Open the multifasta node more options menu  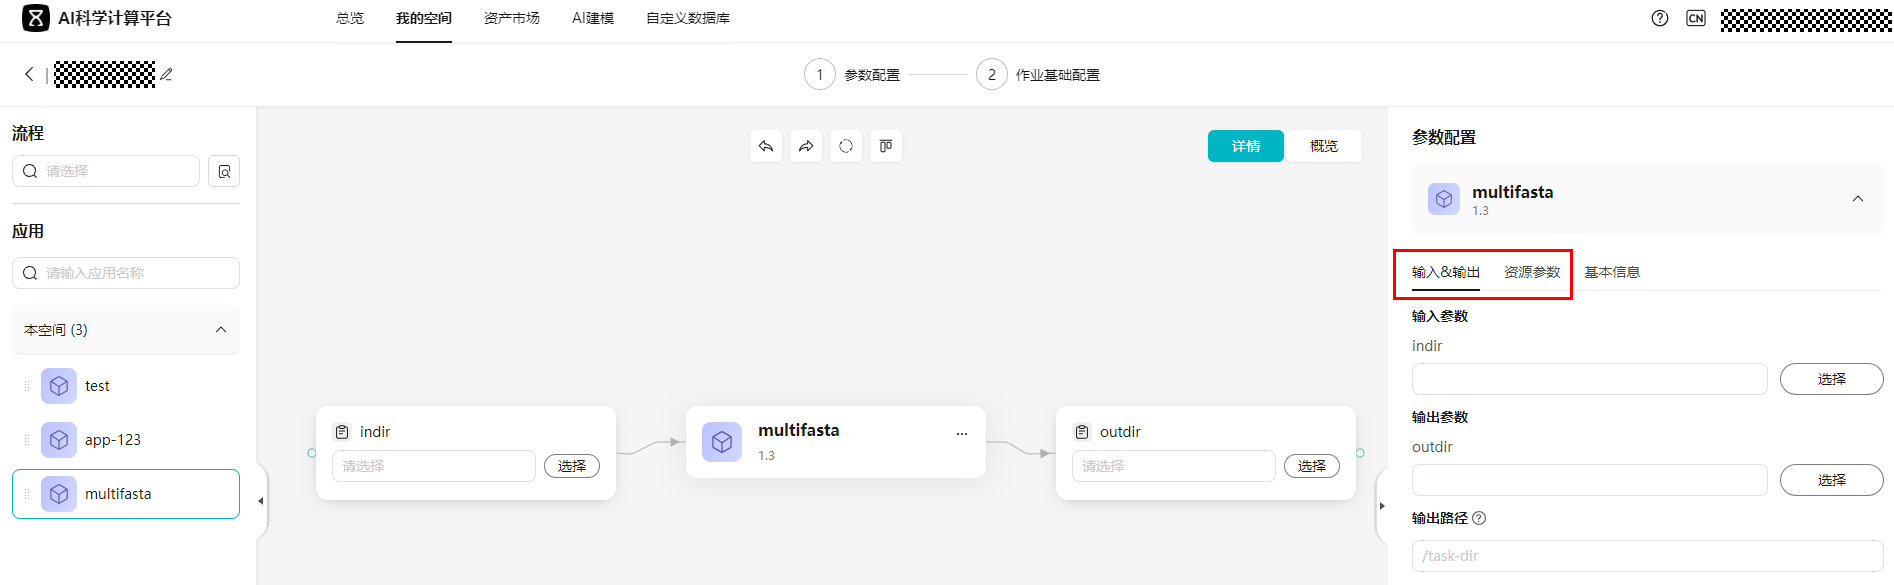(x=962, y=434)
